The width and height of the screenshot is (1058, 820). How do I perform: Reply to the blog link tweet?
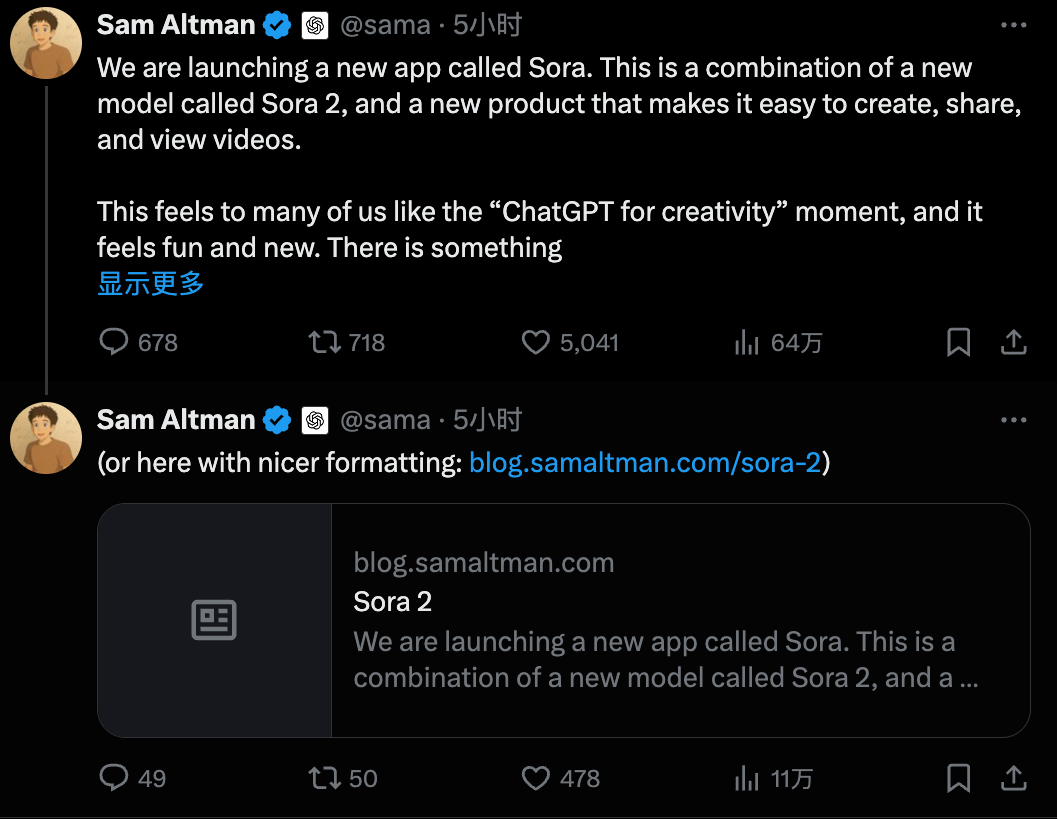(115, 778)
